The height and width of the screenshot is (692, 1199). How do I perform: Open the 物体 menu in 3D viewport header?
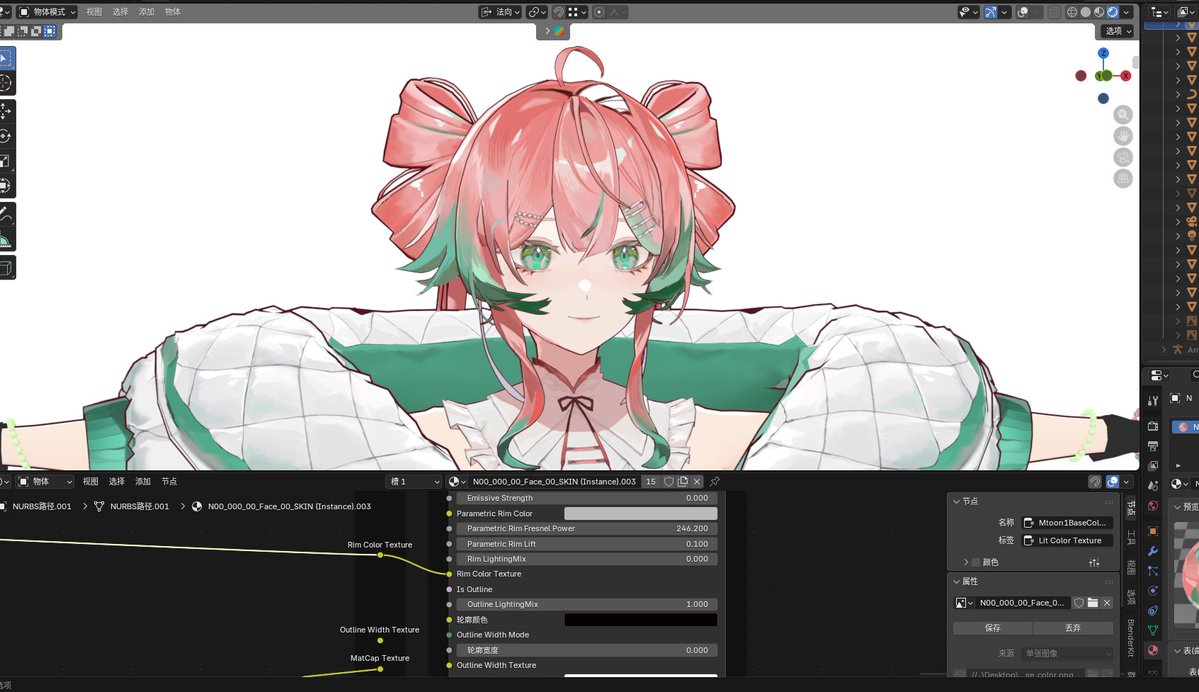[x=173, y=11]
